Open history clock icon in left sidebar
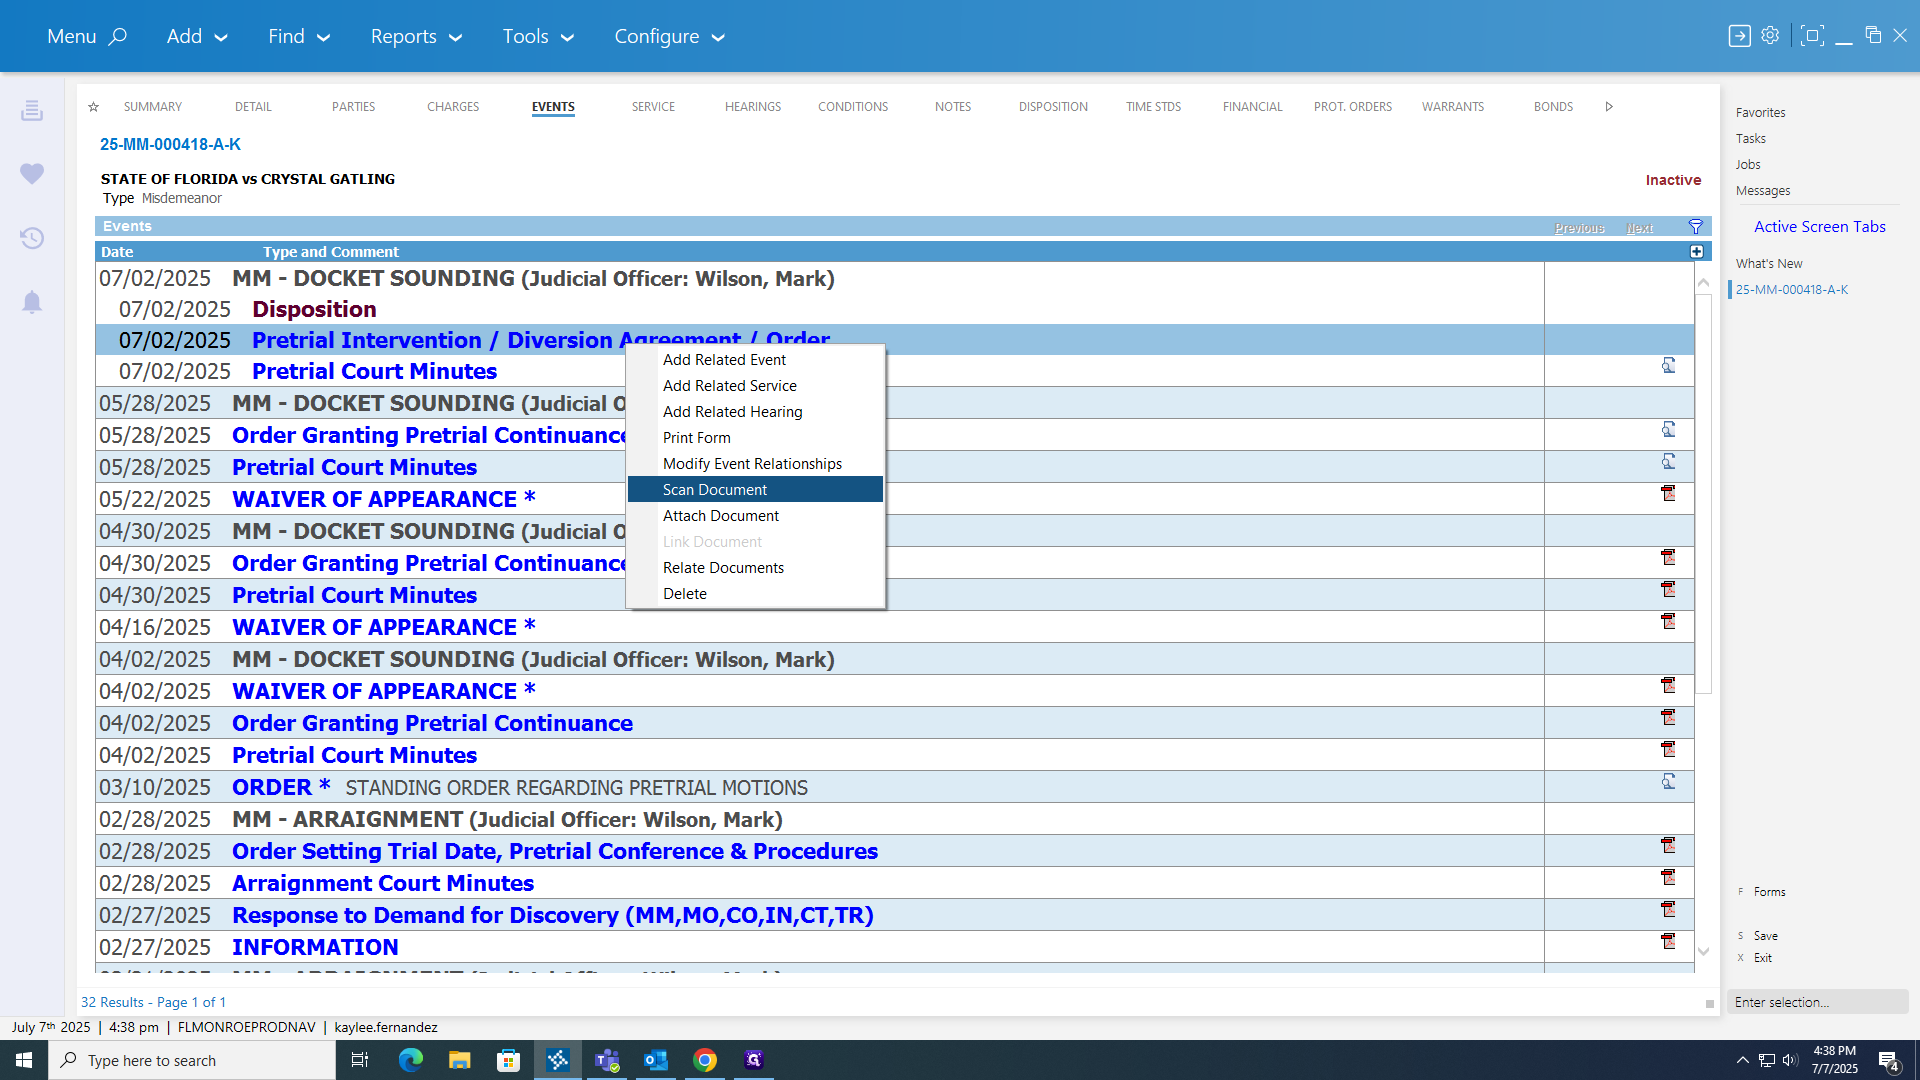The height and width of the screenshot is (1080, 1920). click(x=32, y=238)
